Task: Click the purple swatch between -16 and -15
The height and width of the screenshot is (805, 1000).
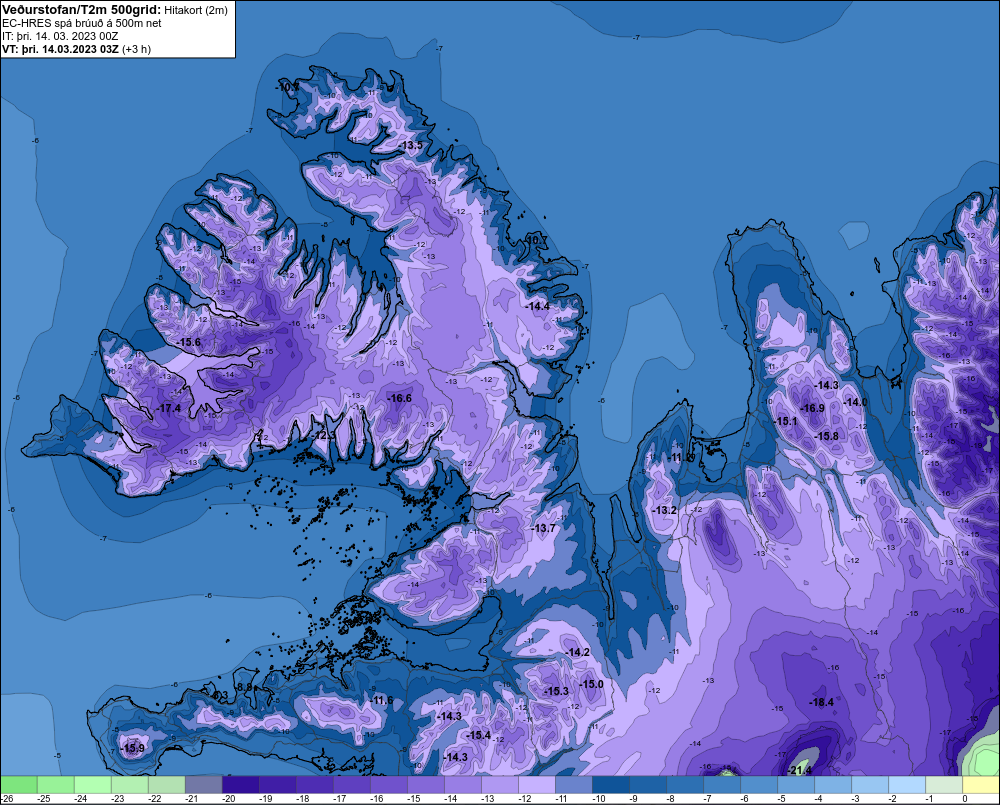Action: click(388, 784)
